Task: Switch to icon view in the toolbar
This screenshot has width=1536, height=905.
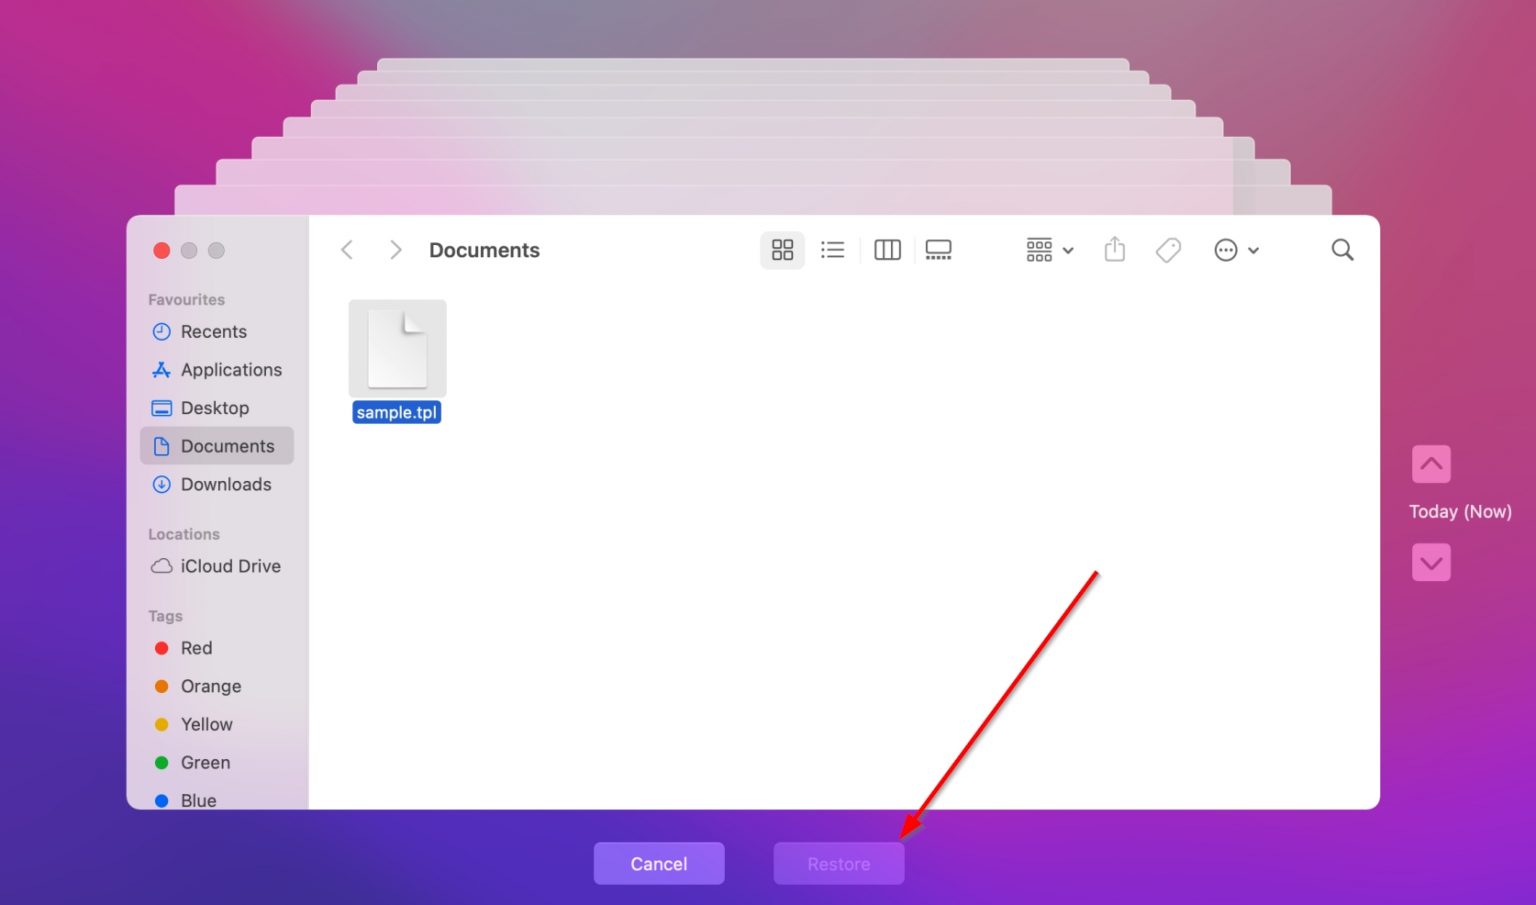Action: tap(782, 249)
